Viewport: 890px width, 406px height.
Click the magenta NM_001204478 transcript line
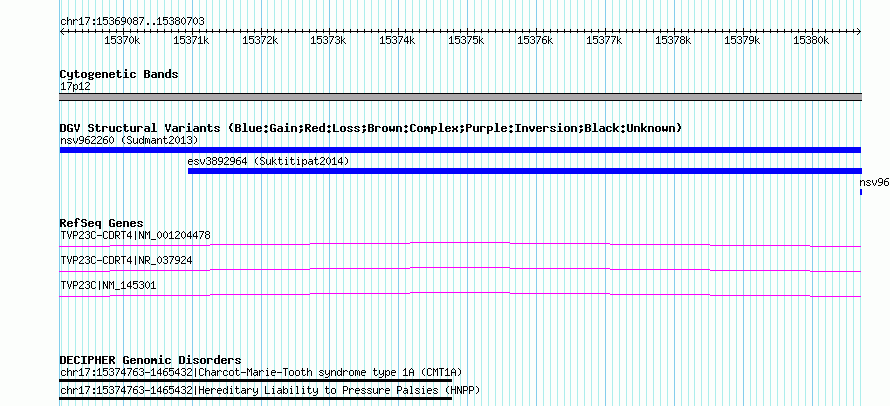[x=460, y=244]
